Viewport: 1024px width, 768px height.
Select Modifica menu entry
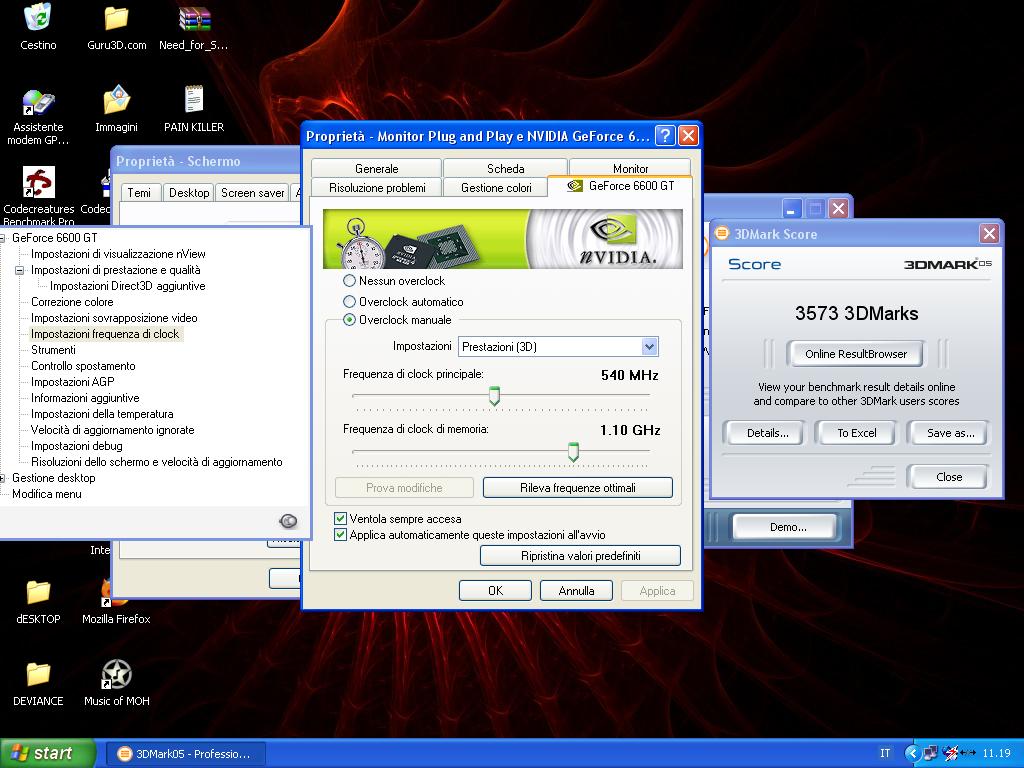coord(47,494)
